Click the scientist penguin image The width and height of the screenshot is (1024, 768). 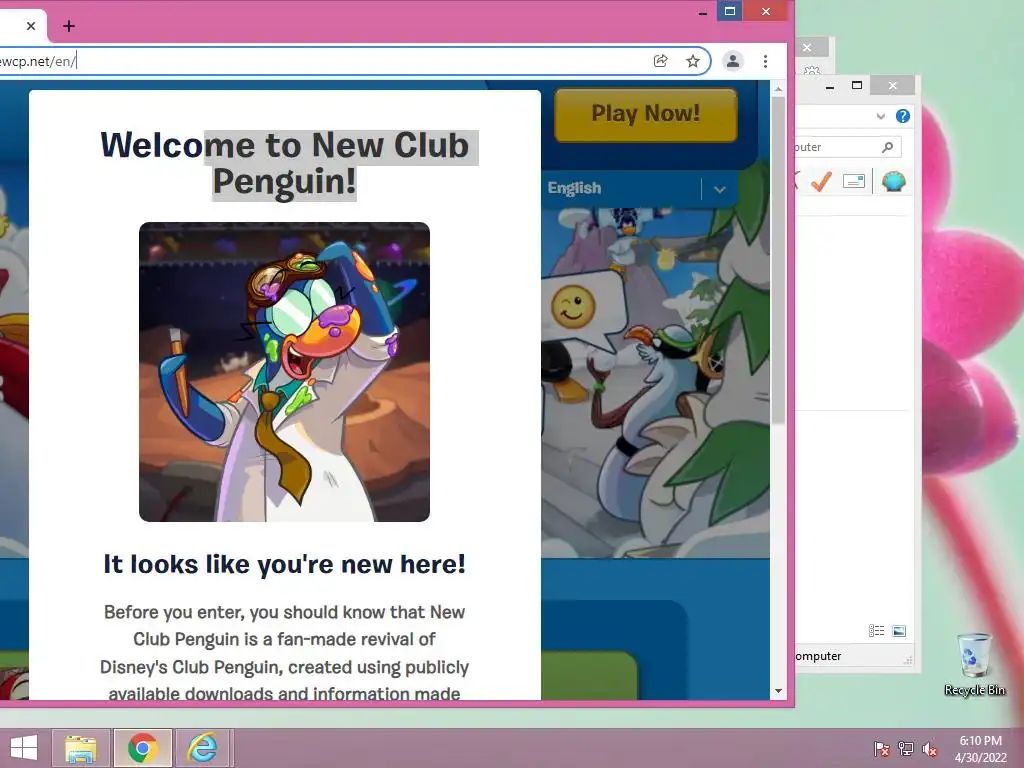tap(284, 372)
